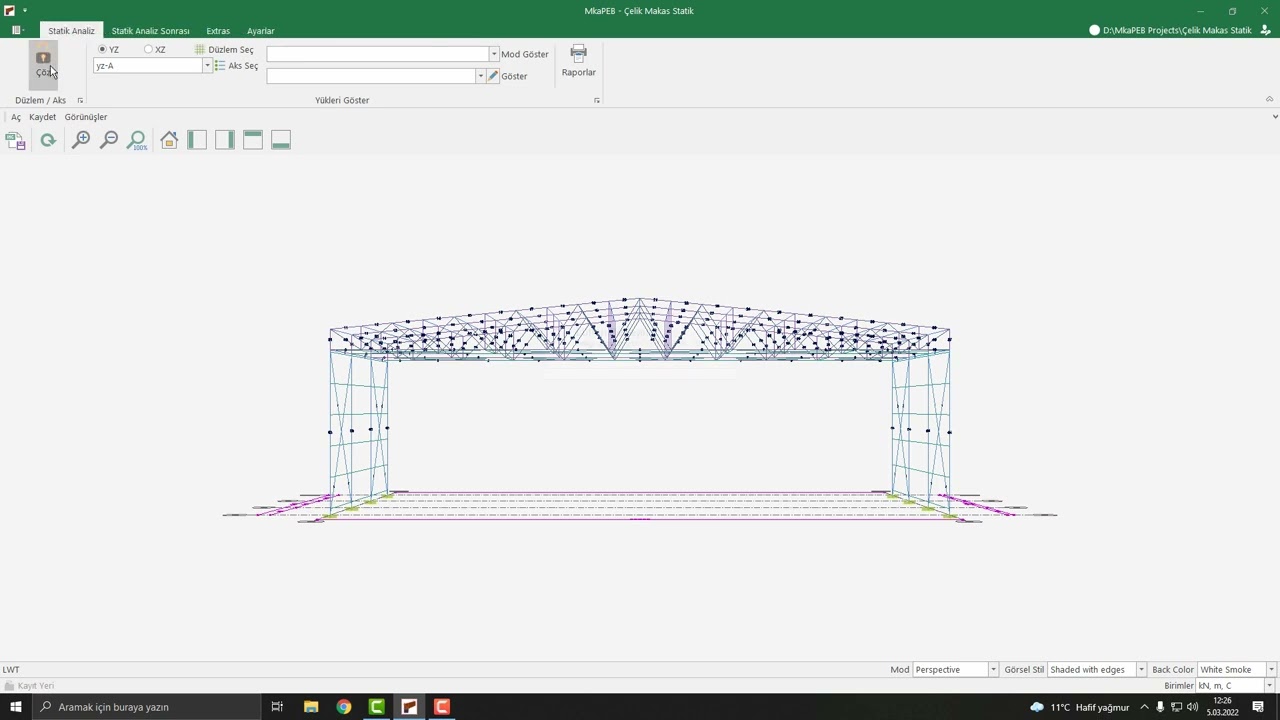Click the project path text in title bar
The height and width of the screenshot is (720, 1280).
(x=1177, y=30)
